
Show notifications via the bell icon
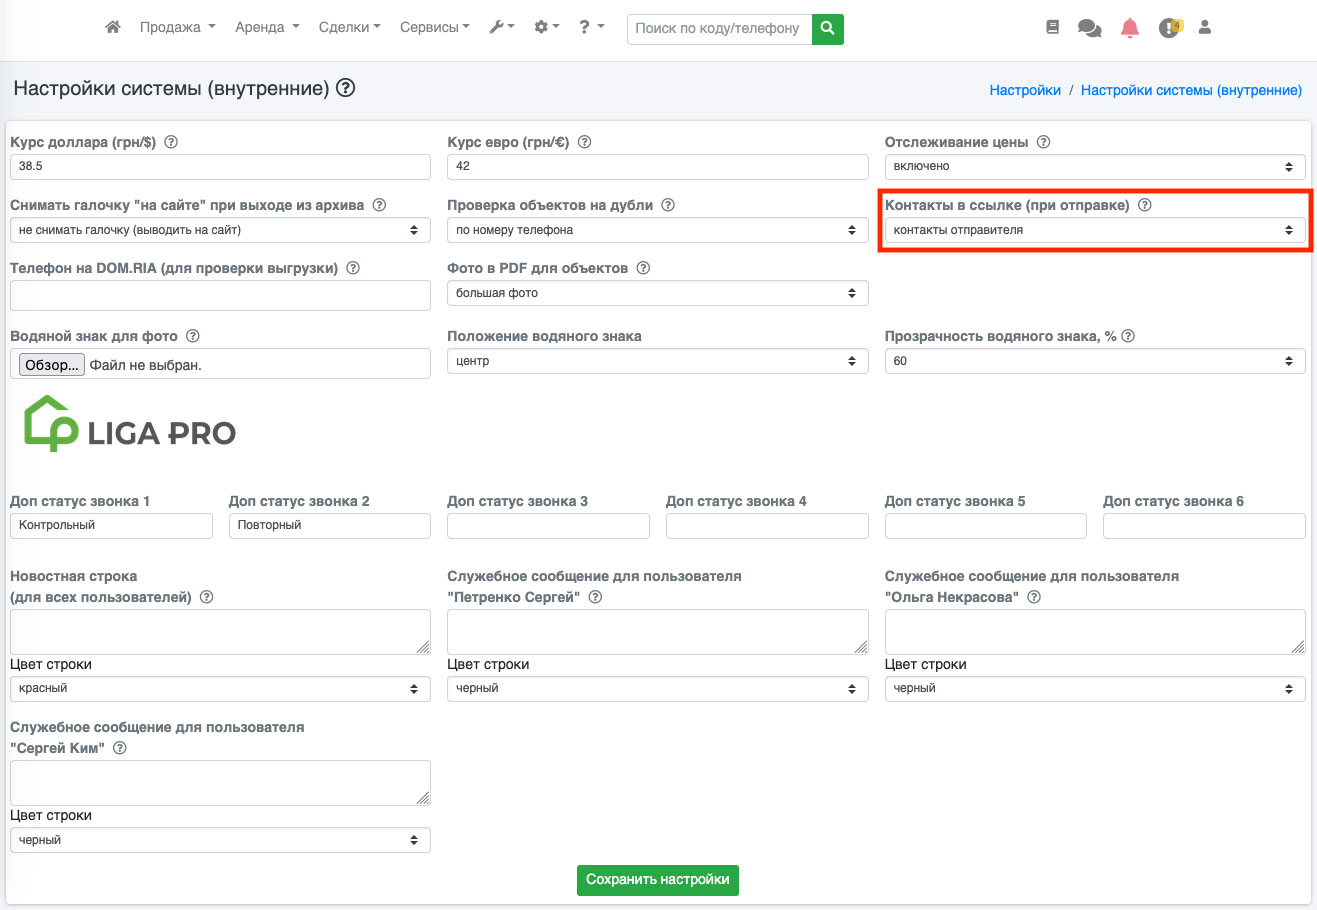[x=1130, y=28]
